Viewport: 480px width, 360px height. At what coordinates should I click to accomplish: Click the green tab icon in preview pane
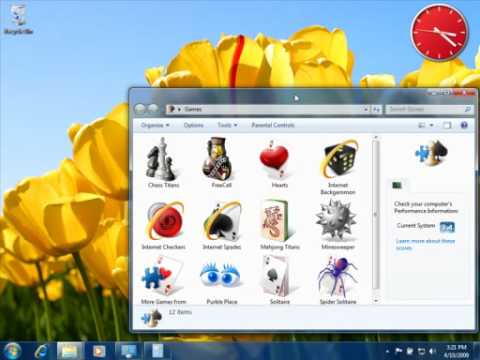[397, 185]
